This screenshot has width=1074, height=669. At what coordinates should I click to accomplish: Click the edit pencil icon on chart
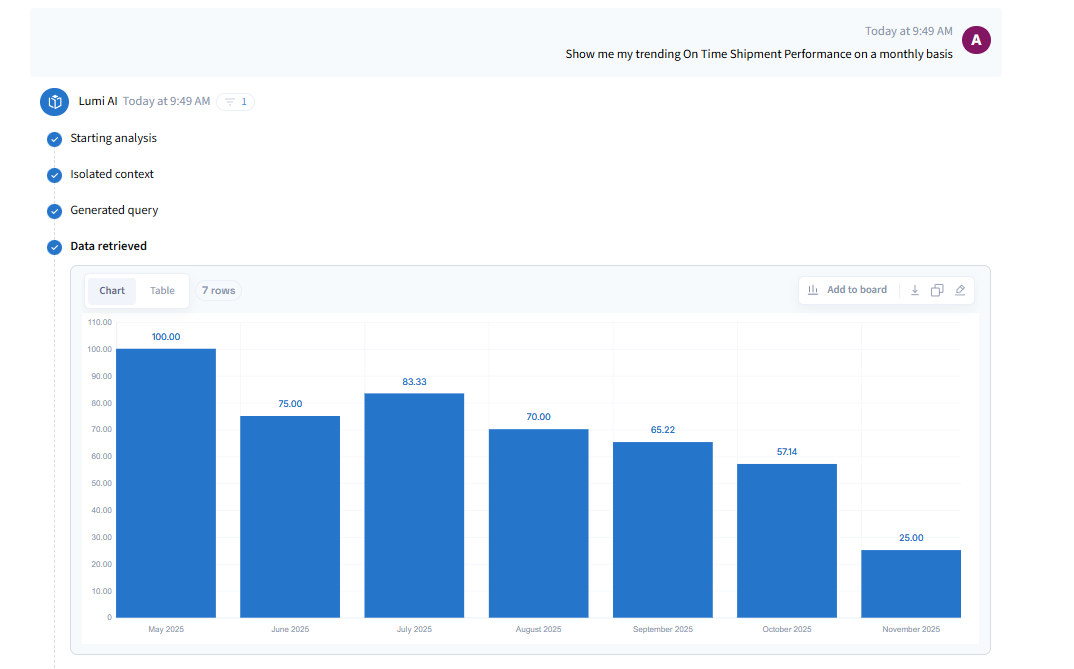(960, 290)
